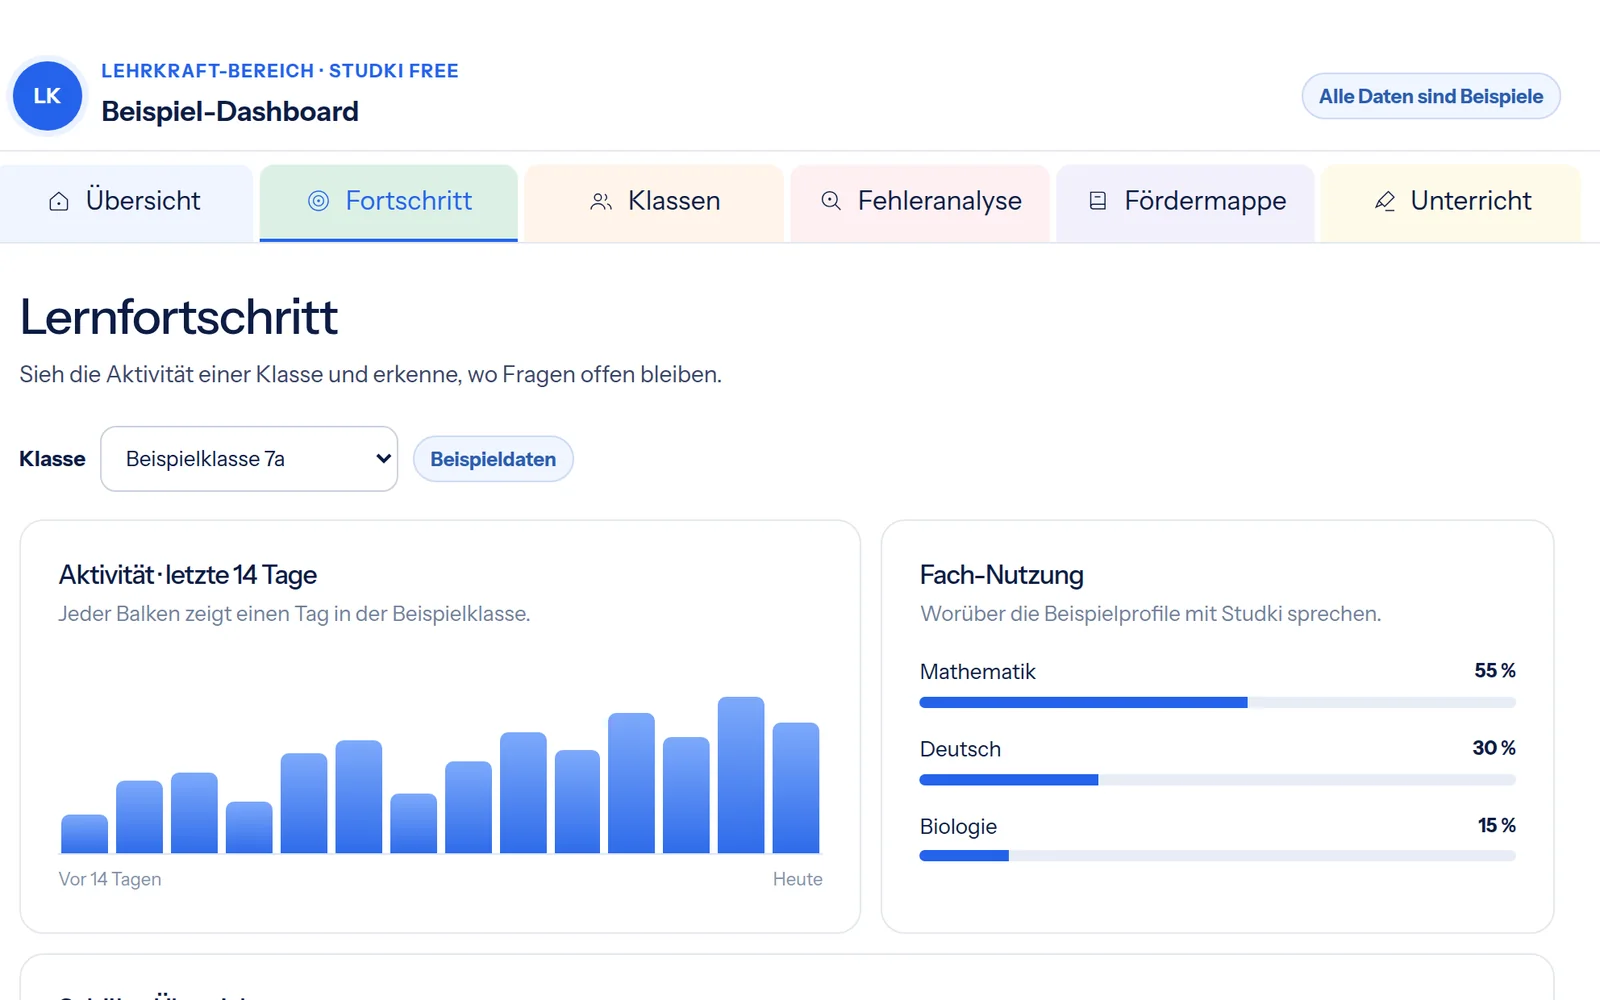Viewport: 1600px width, 1000px height.
Task: Click the Deutsch usage progress bar
Action: coord(1217,780)
